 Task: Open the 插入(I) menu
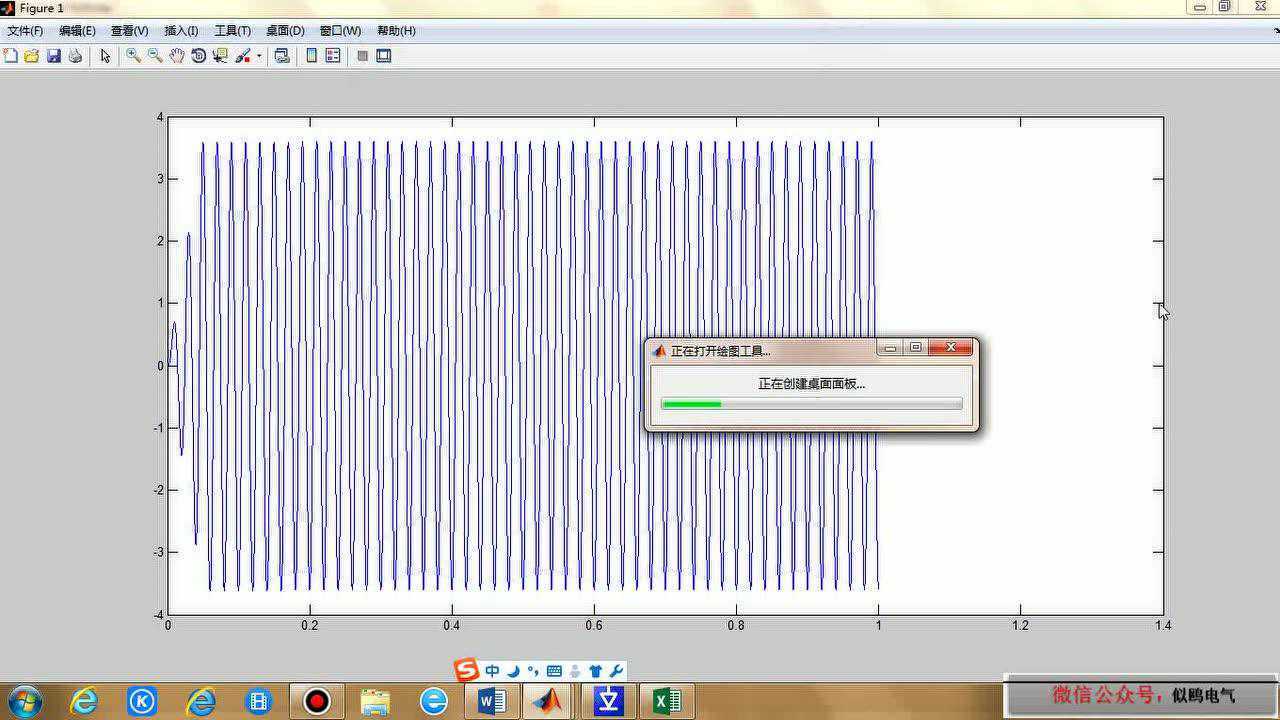coord(181,31)
